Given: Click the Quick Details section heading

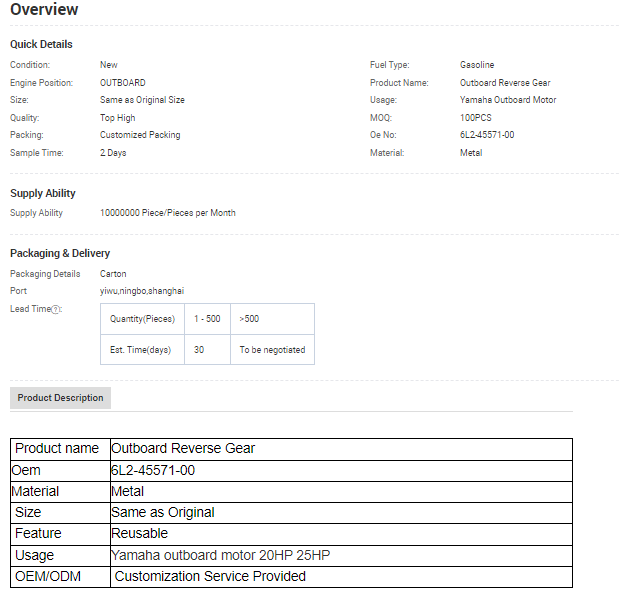Looking at the screenshot, I should (x=41, y=44).
